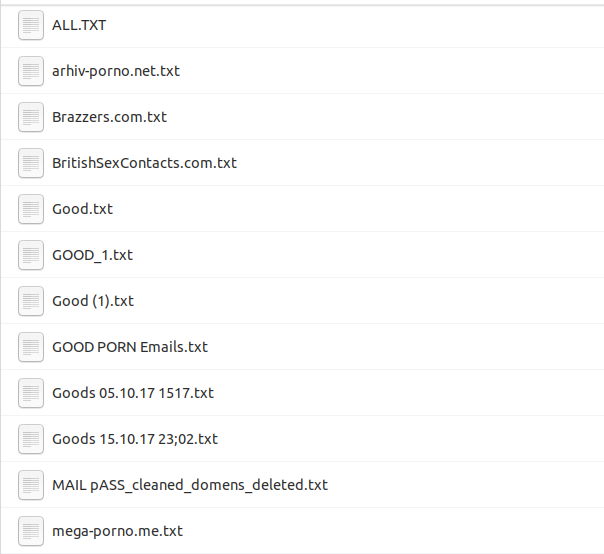Click the Good.txt file name
The width and height of the screenshot is (604, 554).
point(82,209)
